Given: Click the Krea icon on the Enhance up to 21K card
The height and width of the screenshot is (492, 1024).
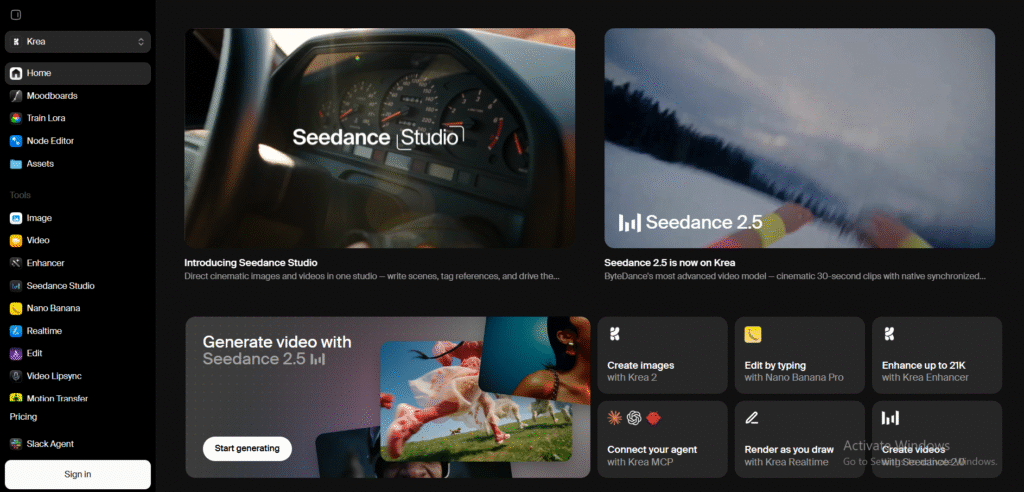Looking at the screenshot, I should pos(888,335).
